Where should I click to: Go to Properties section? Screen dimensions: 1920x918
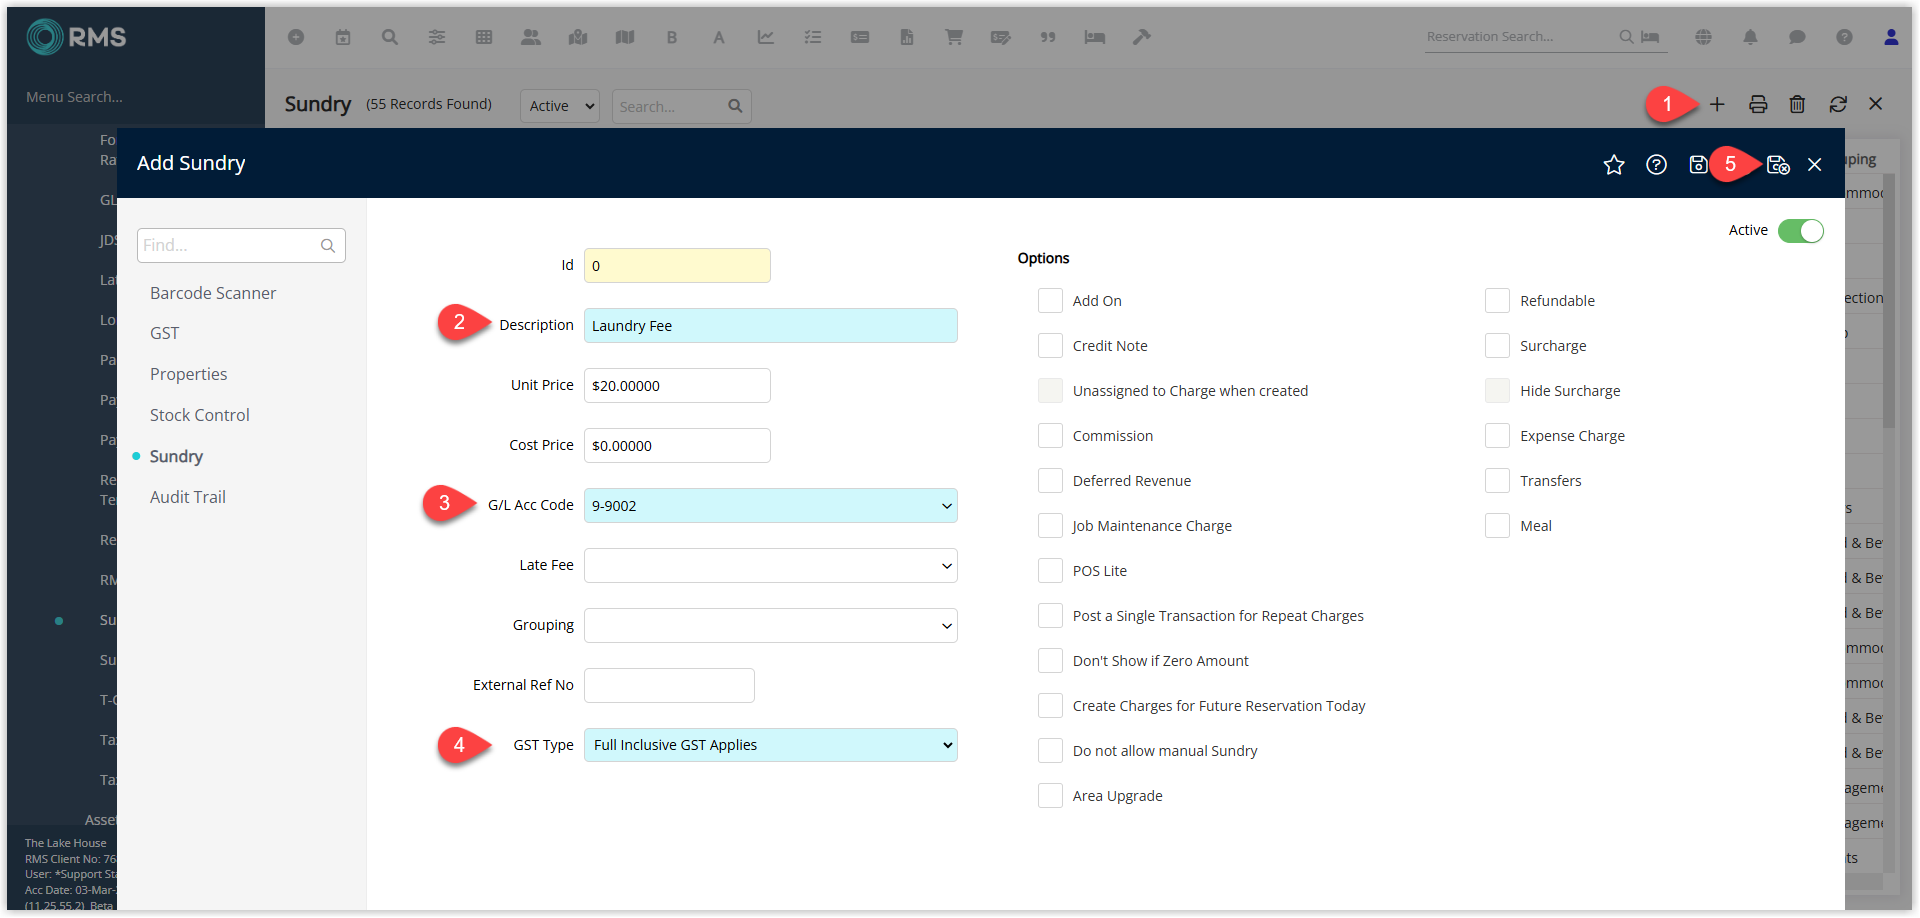pyautogui.click(x=189, y=374)
